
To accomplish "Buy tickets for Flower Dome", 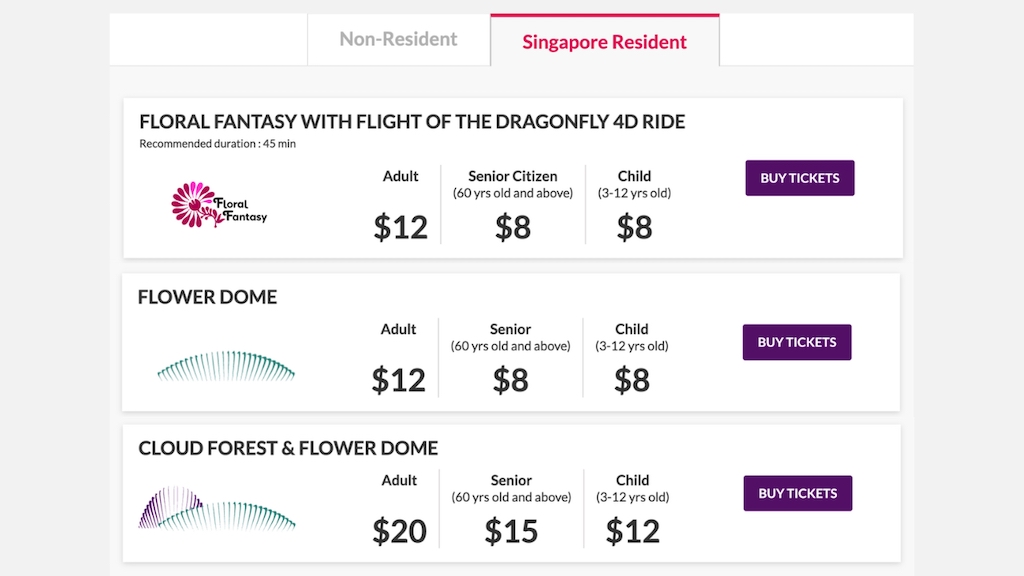I will pos(796,342).
